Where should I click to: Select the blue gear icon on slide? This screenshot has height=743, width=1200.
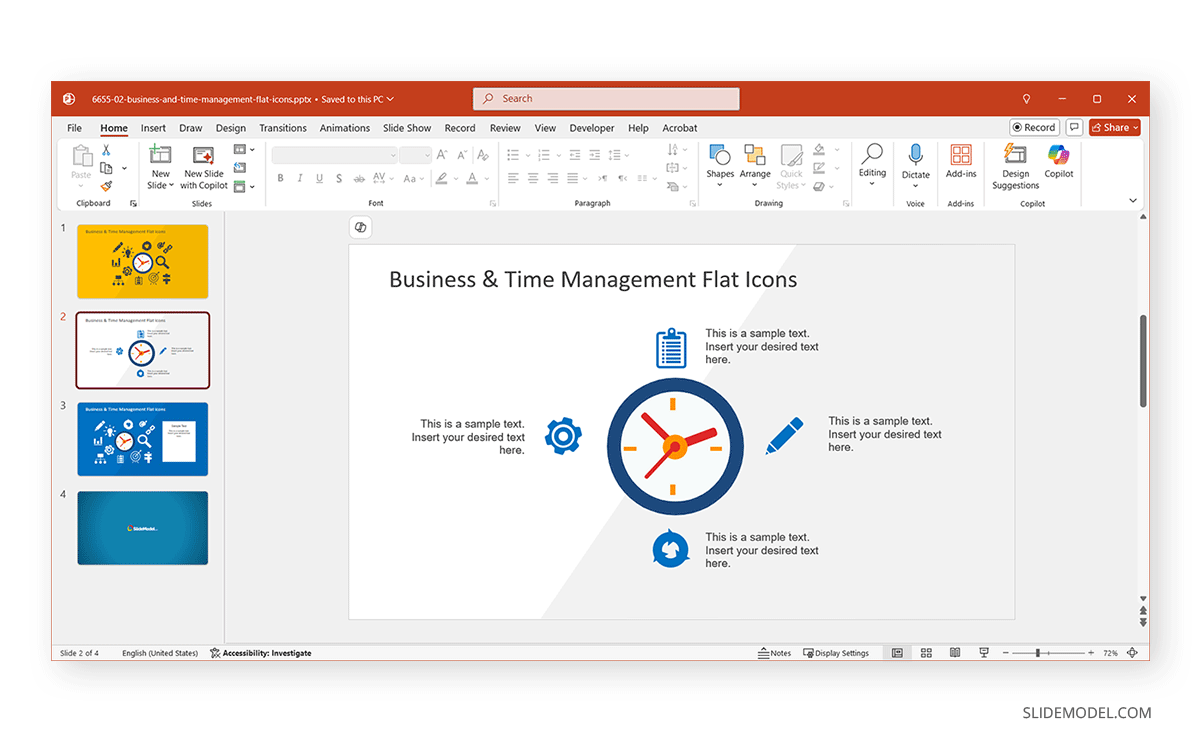point(563,437)
